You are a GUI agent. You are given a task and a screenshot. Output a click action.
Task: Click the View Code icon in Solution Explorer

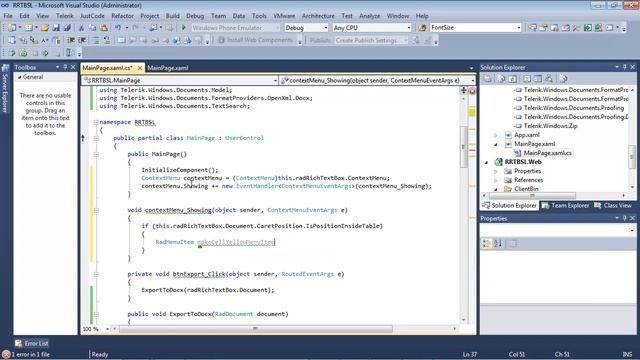click(x=527, y=79)
